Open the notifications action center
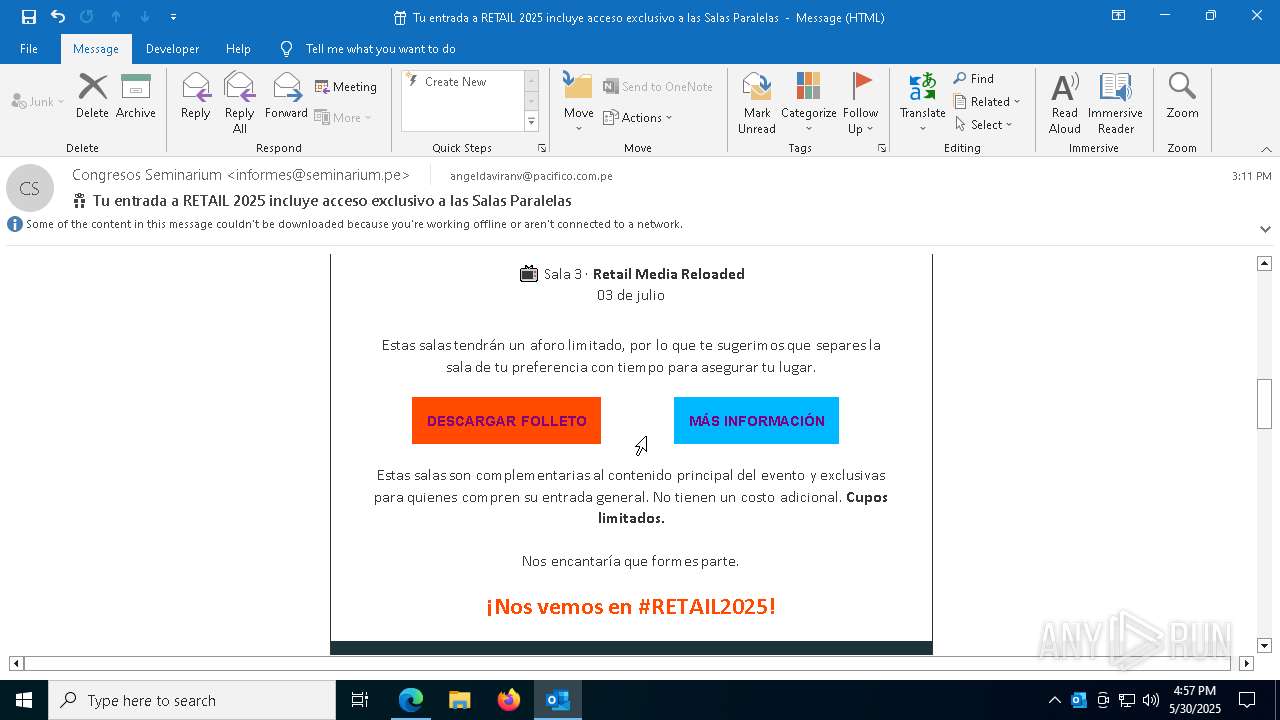Screen dimensions: 1280x720 [x=1247, y=700]
